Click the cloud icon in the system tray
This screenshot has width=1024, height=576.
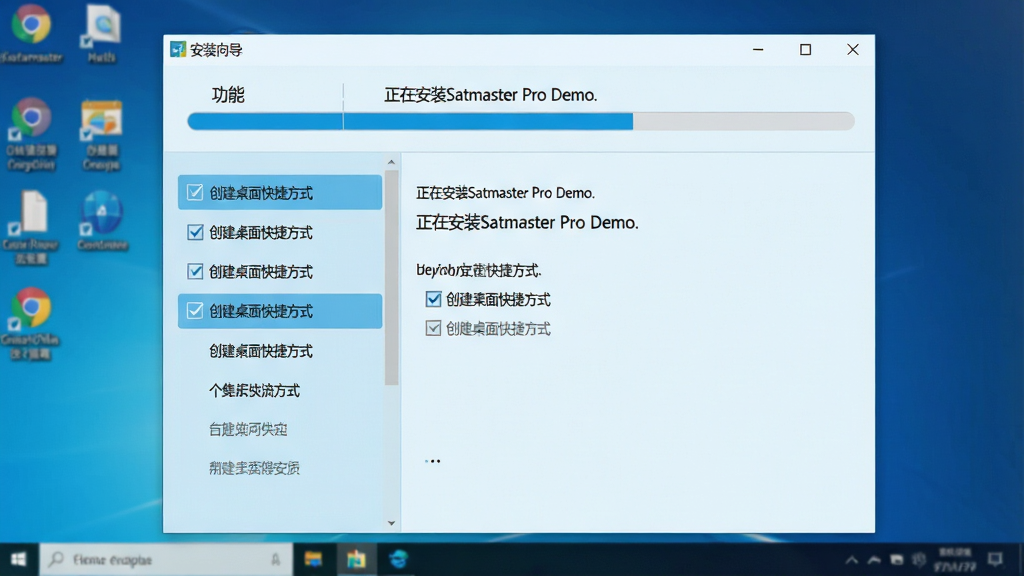[x=874, y=560]
